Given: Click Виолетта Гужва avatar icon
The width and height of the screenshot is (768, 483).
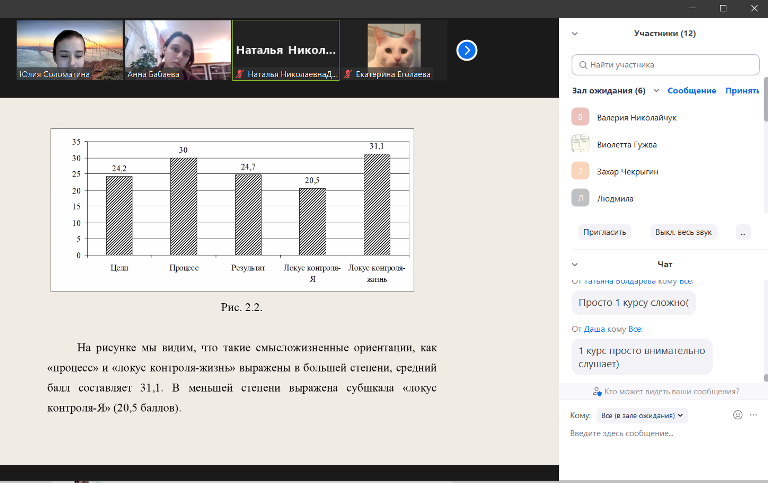Looking at the screenshot, I should (x=580, y=144).
